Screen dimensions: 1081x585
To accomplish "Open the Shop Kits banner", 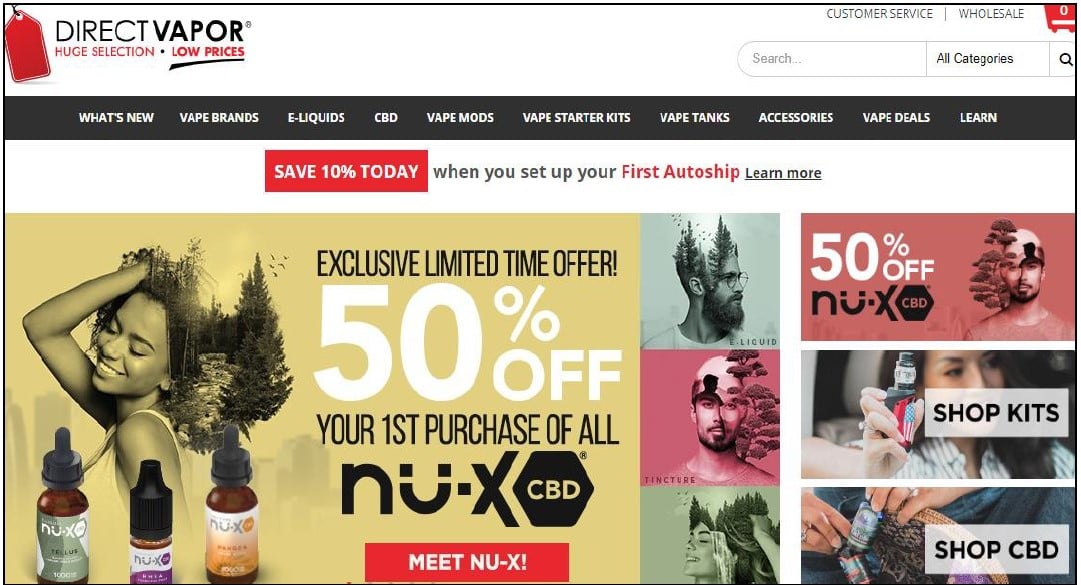I will 938,414.
